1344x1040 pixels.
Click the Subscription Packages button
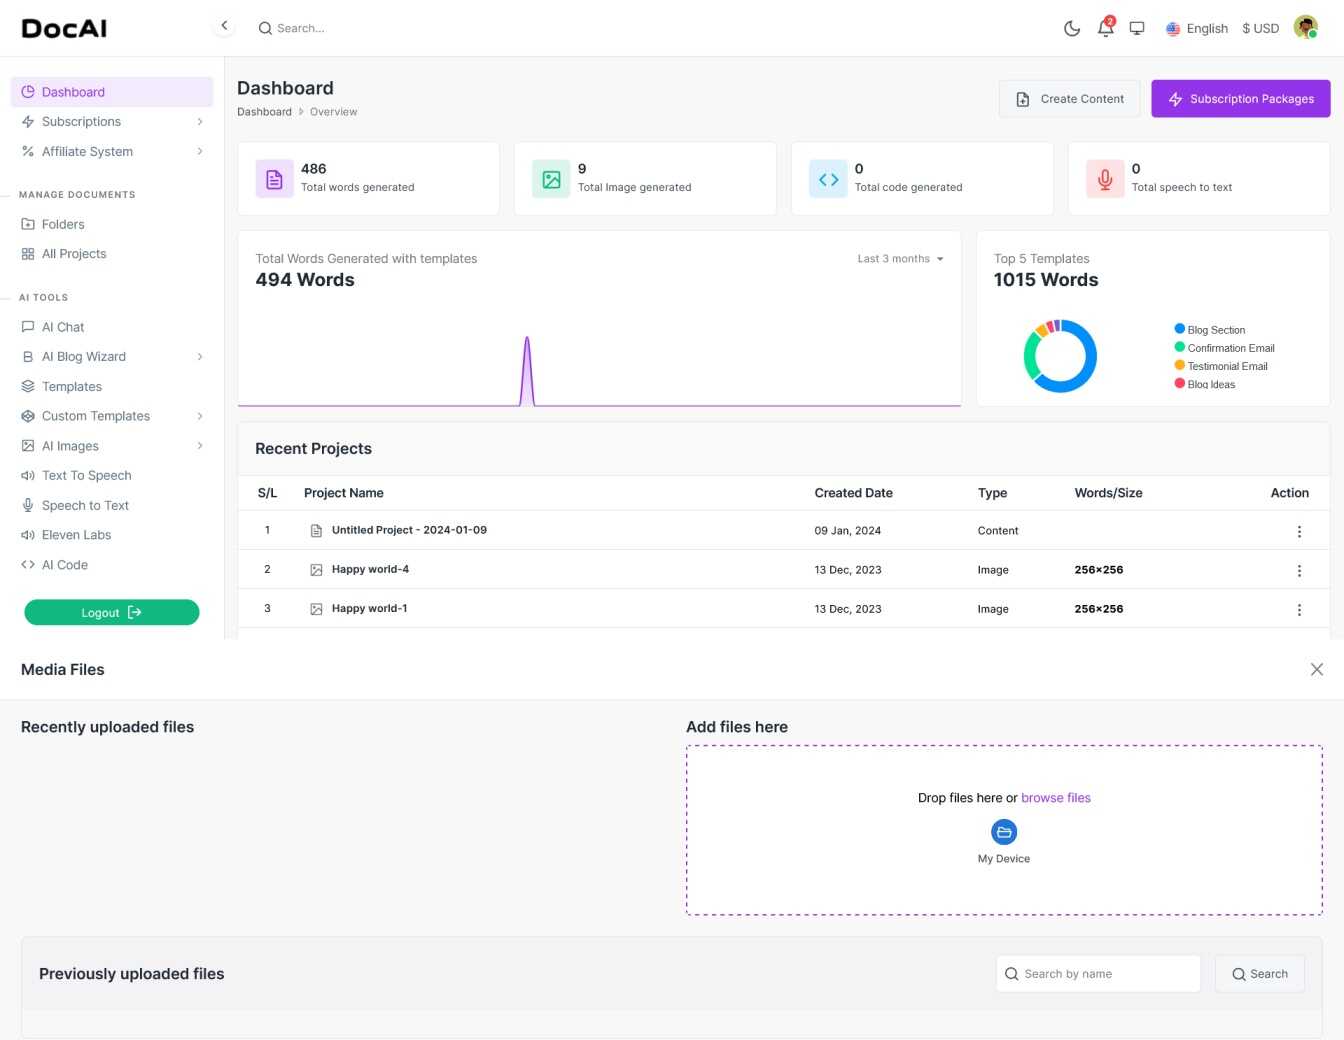[1241, 99]
